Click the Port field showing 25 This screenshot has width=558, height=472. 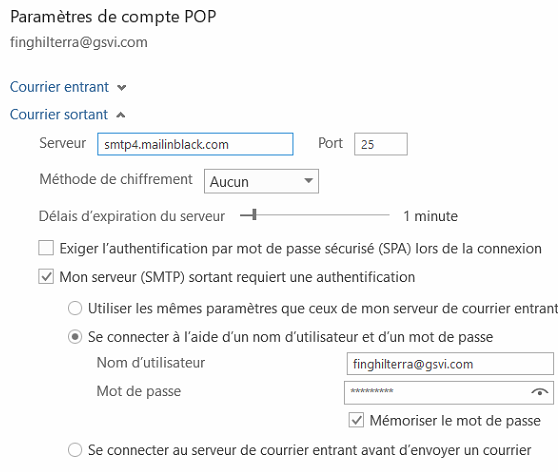point(381,144)
